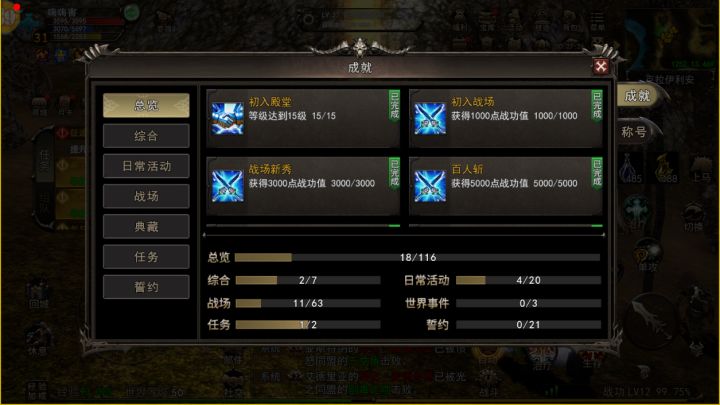
Task: Select the 誓约 oath category
Action: pos(146,287)
